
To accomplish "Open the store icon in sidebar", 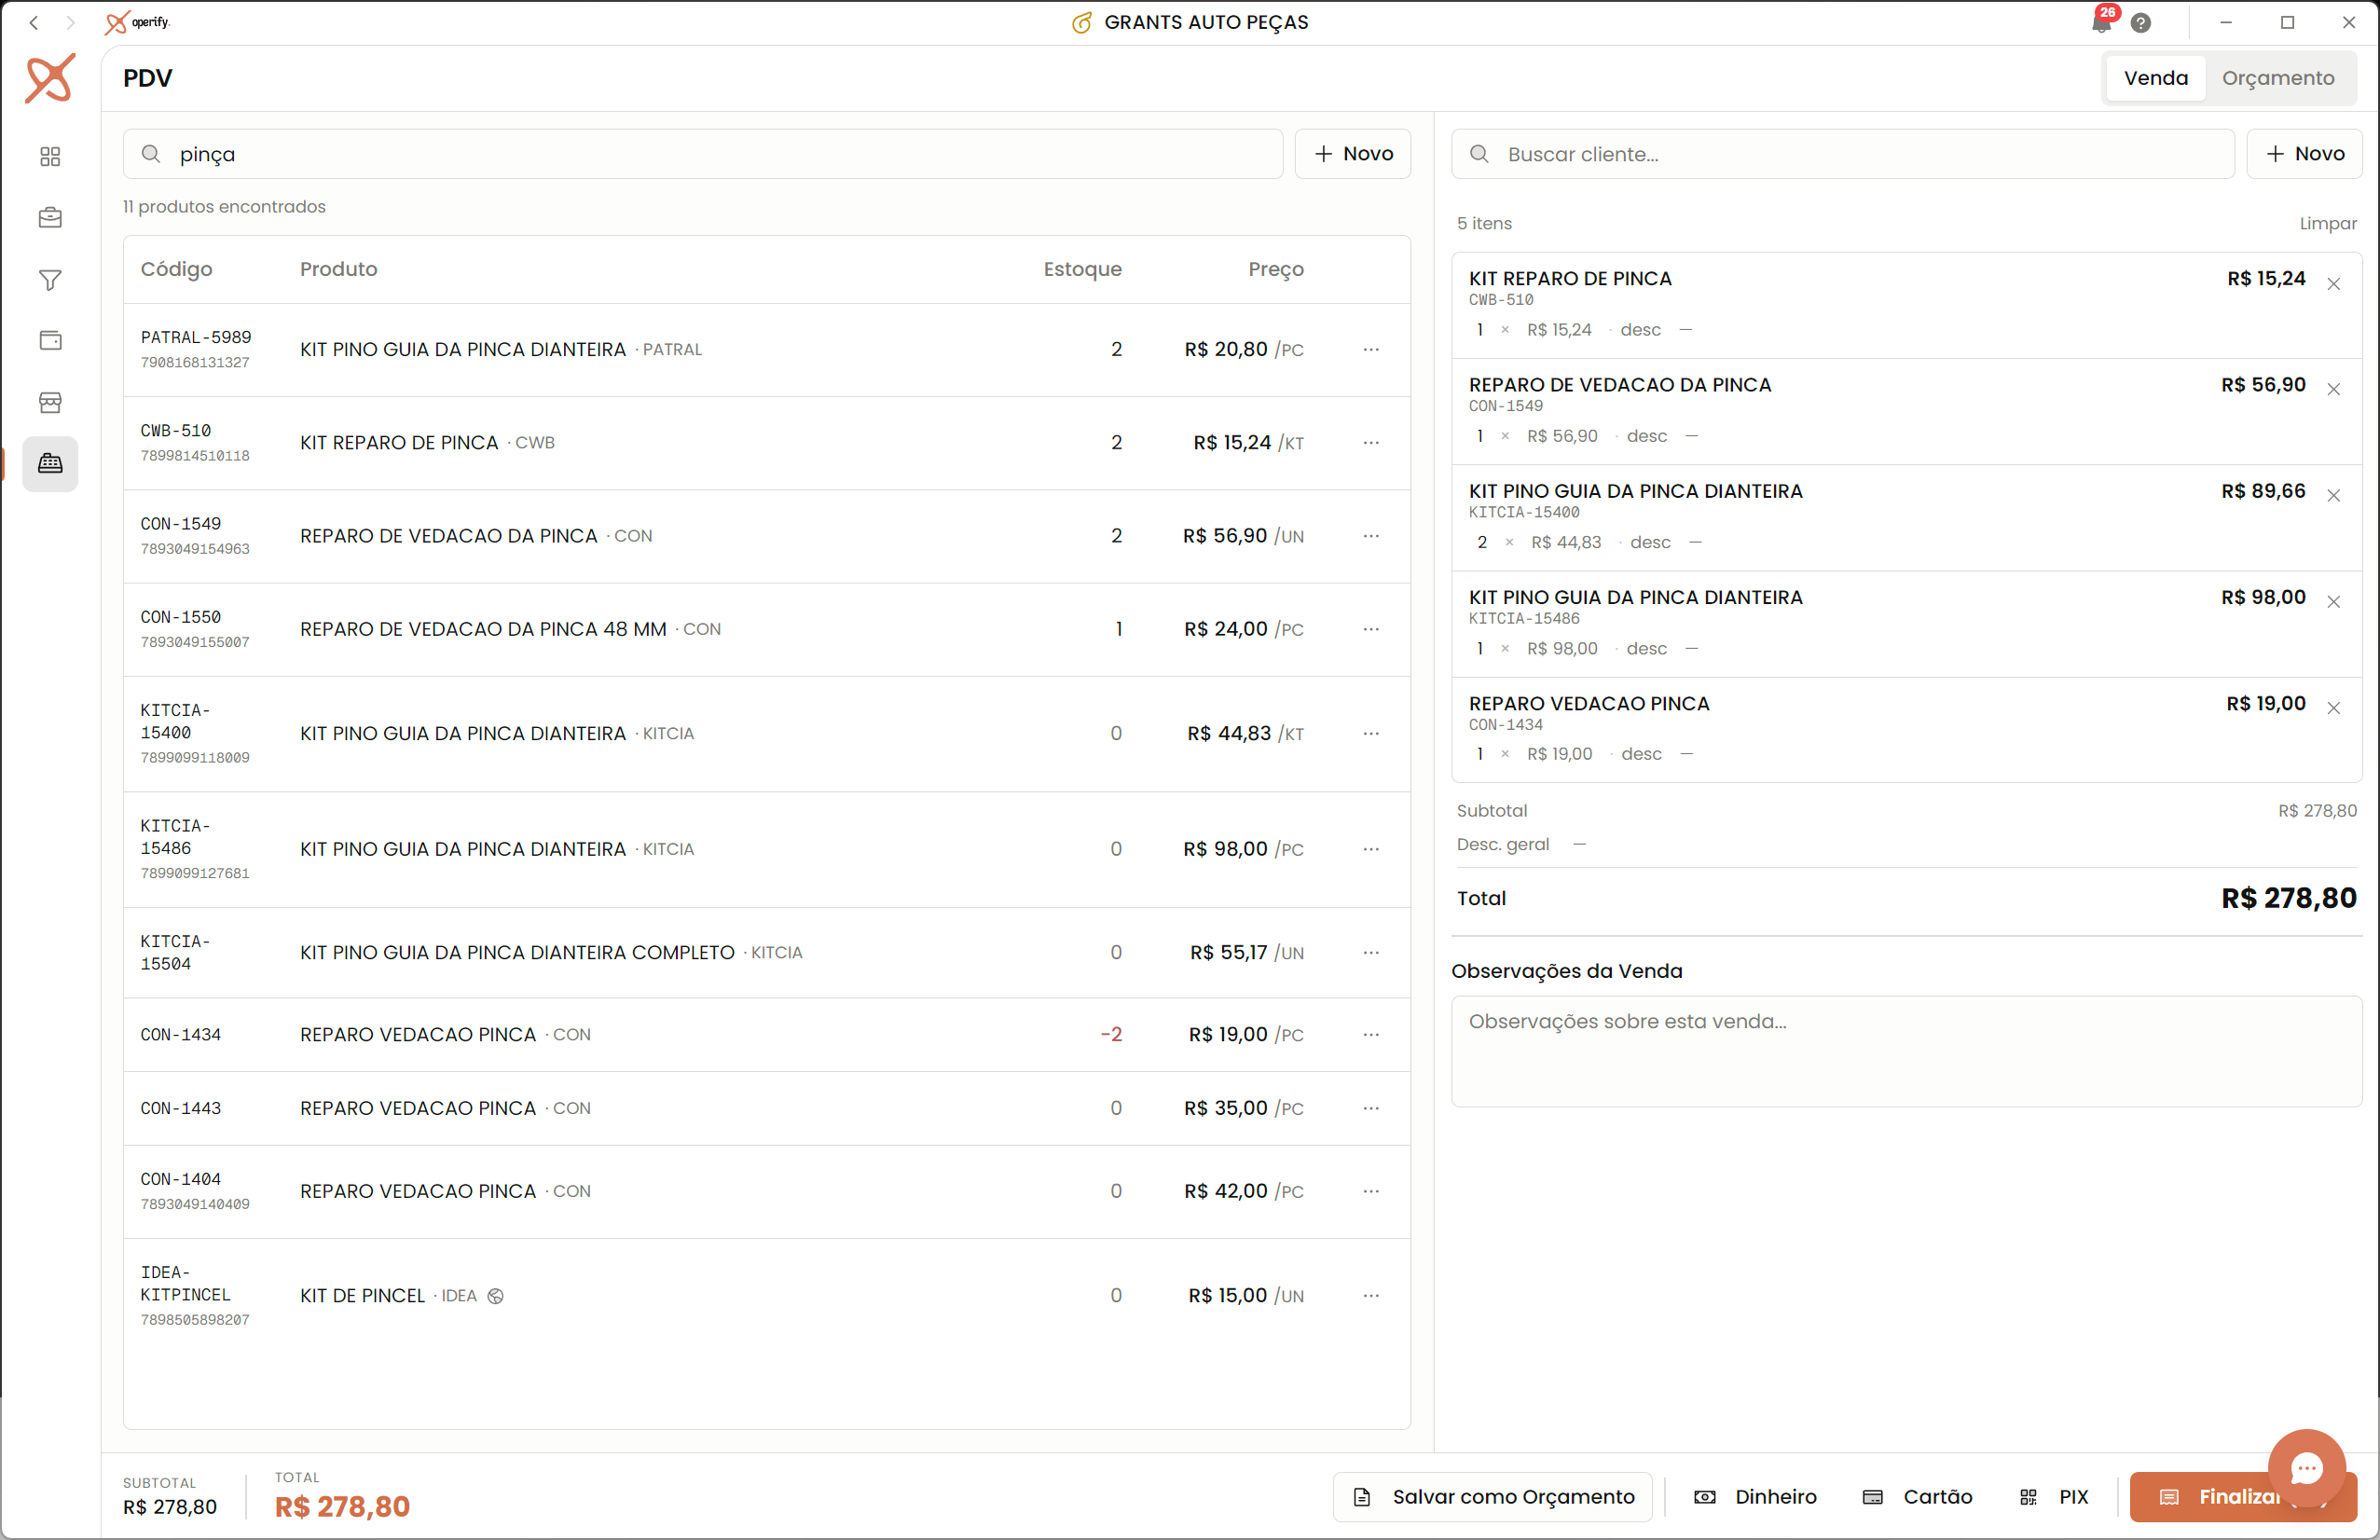I will (50, 402).
